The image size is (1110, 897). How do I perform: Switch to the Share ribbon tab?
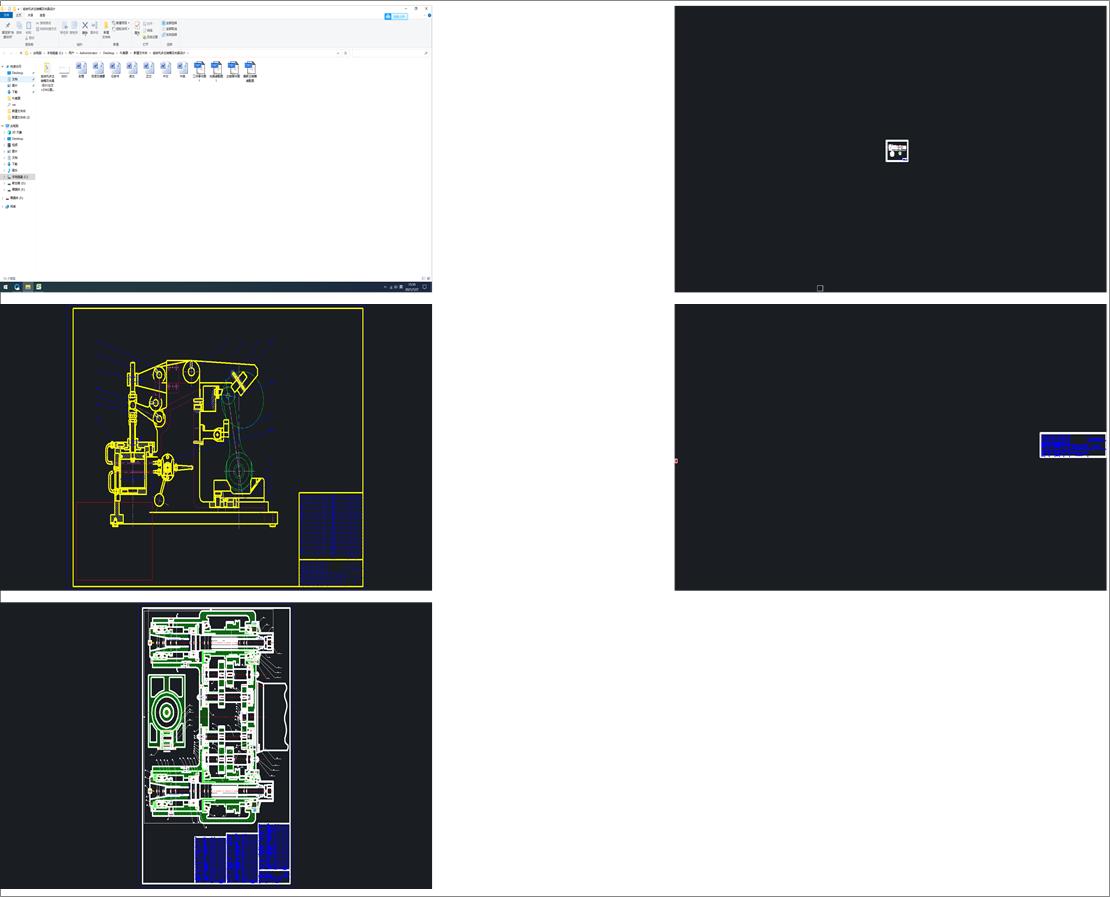coord(30,15)
